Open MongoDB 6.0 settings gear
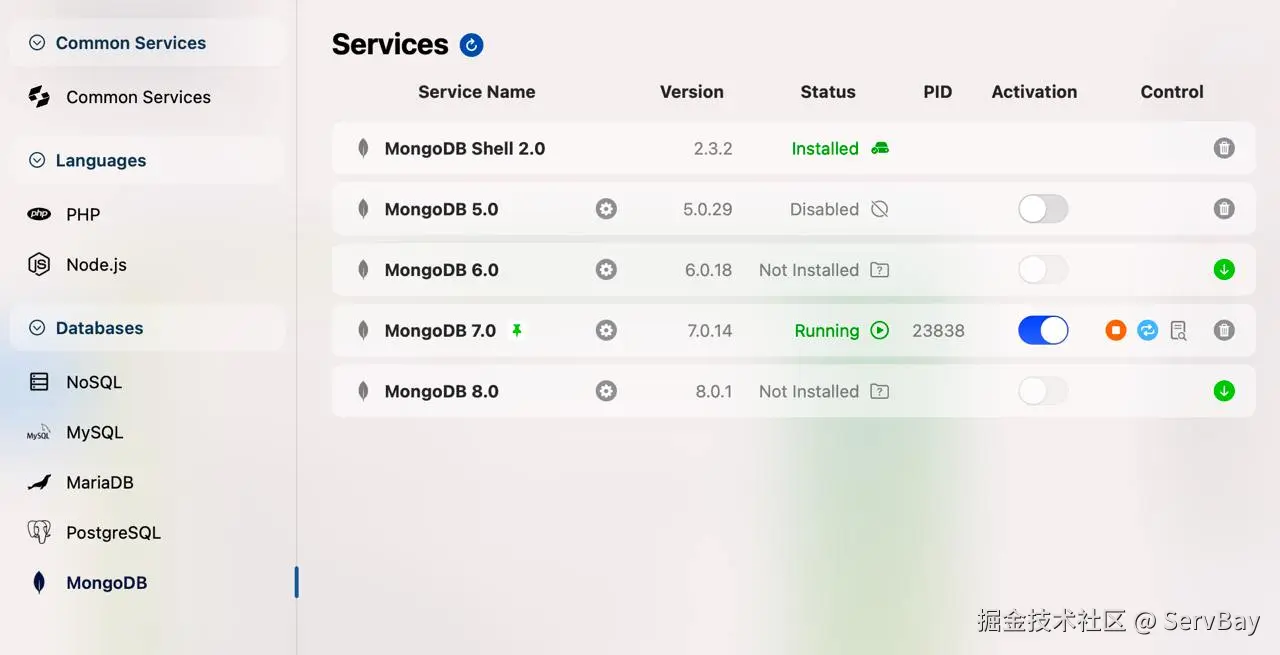The image size is (1280, 655). click(606, 270)
